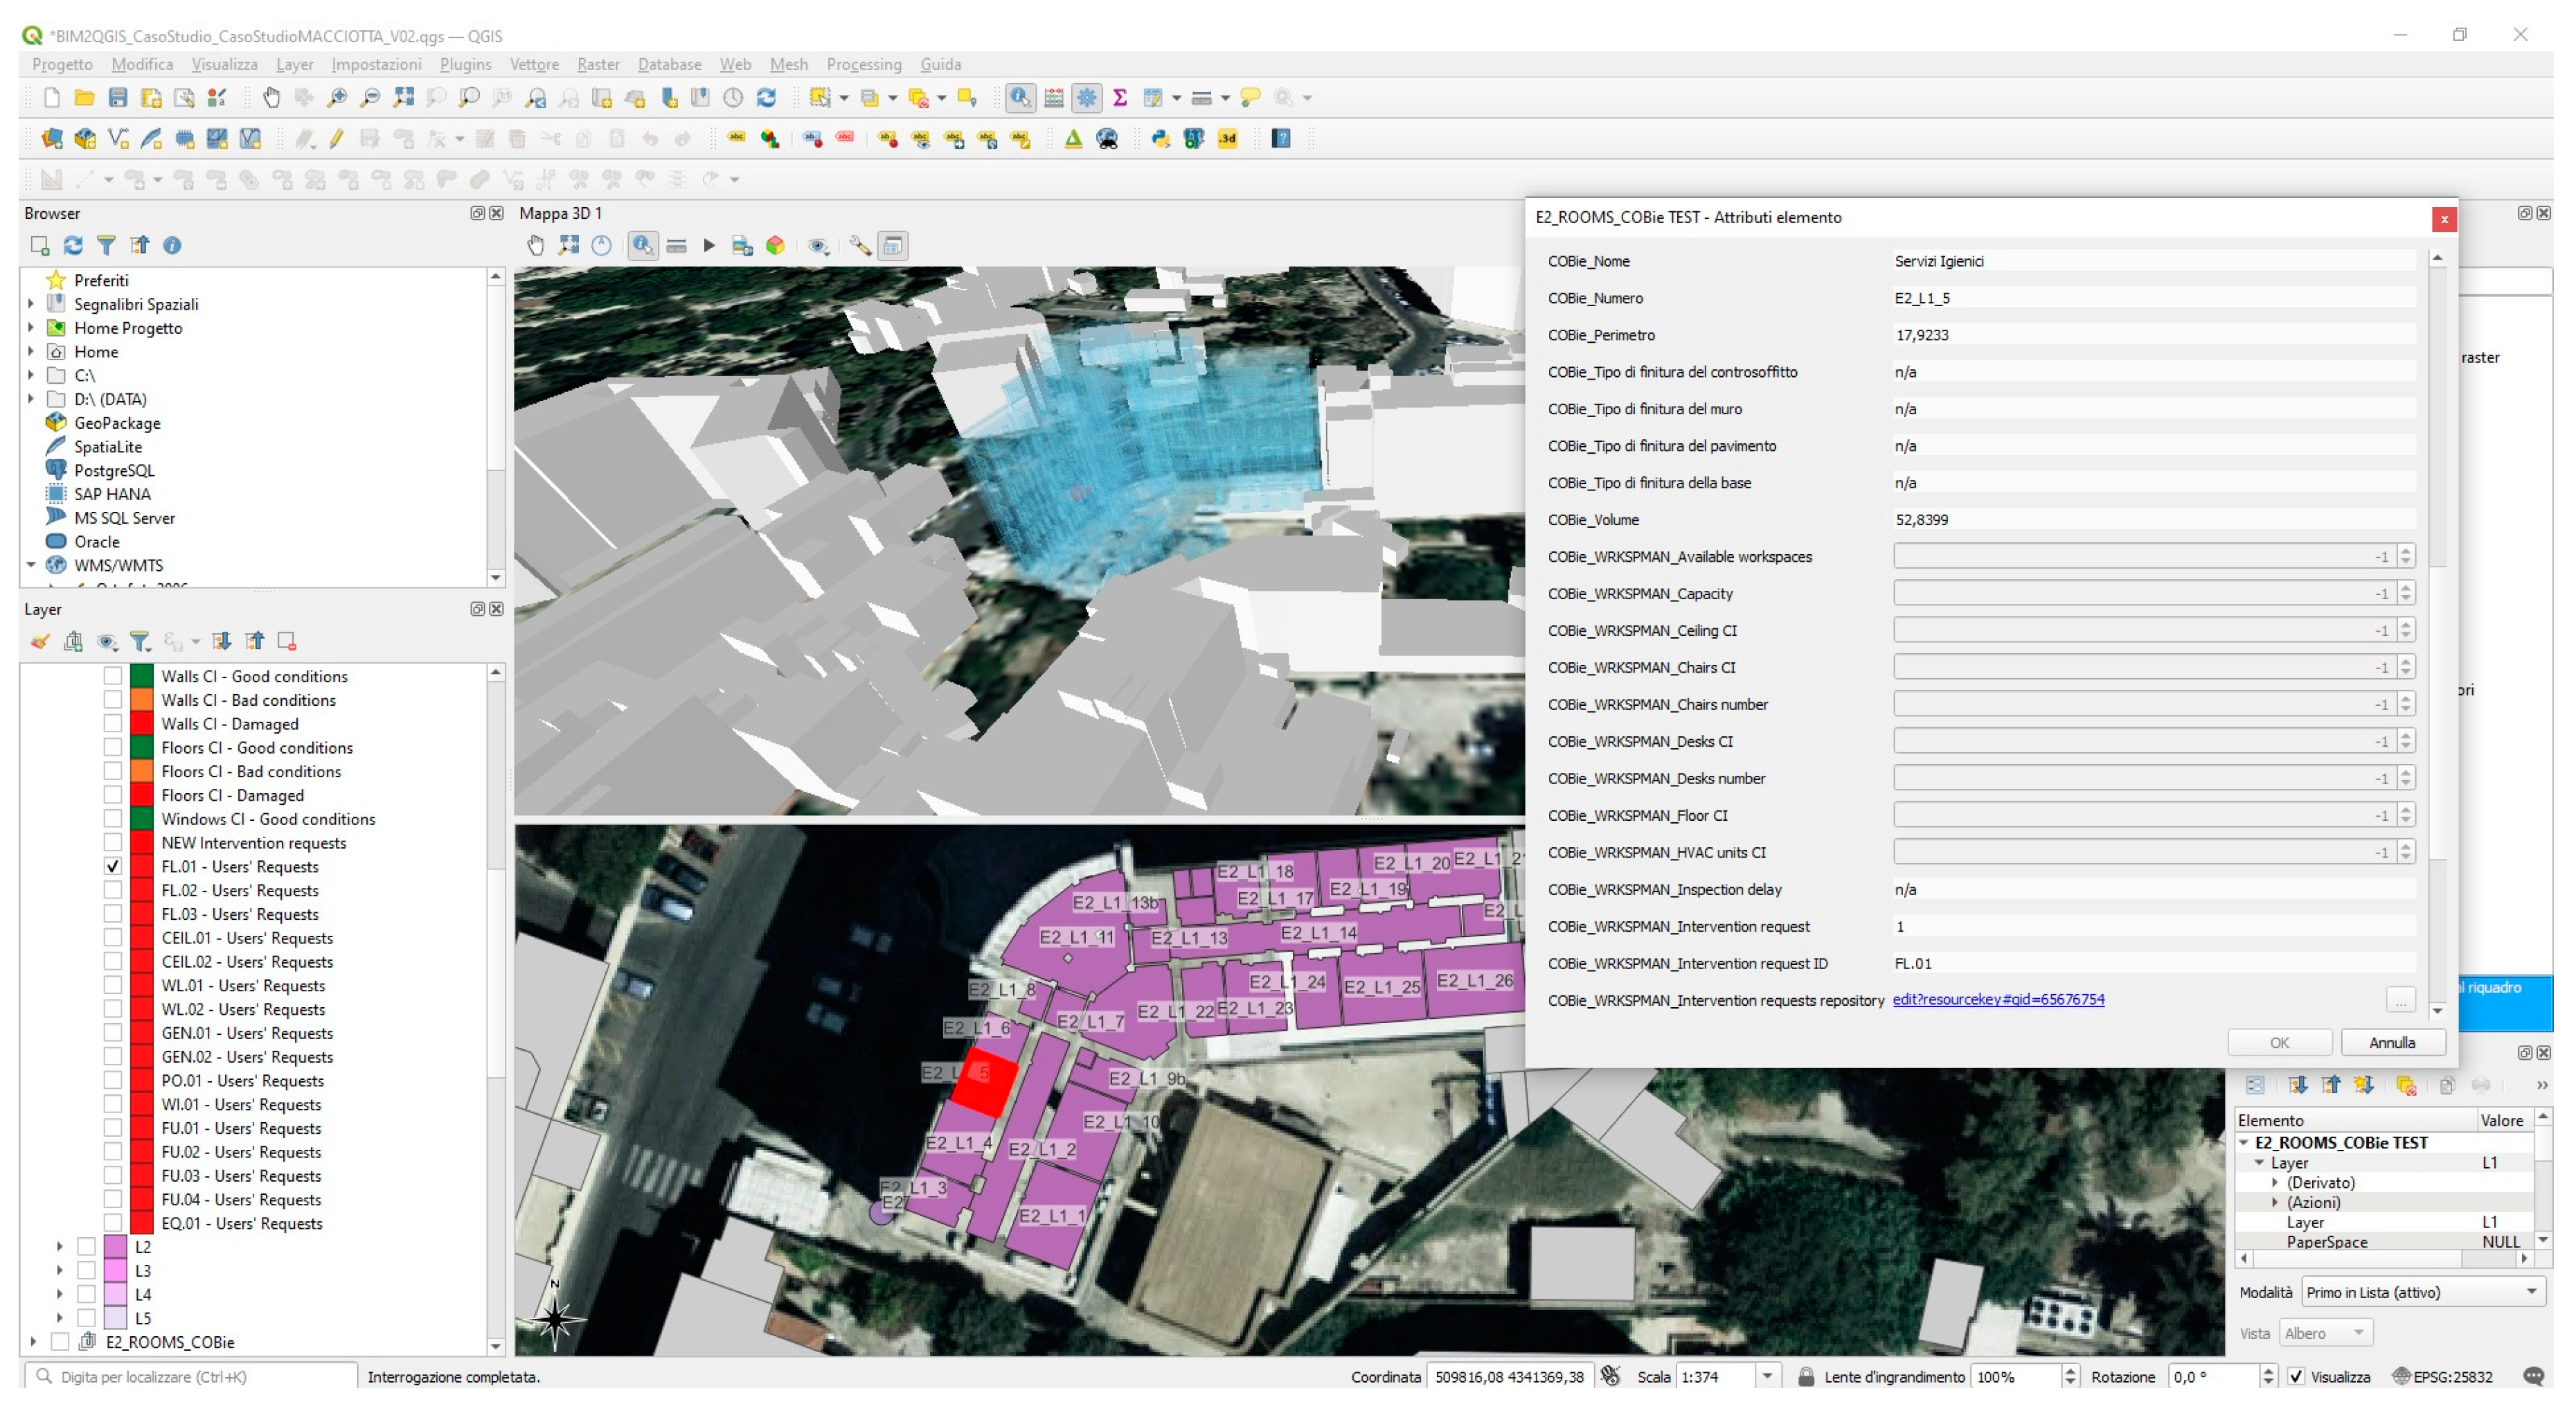Select the Pan Map hand tool
The image size is (2576, 1411).
point(271,98)
